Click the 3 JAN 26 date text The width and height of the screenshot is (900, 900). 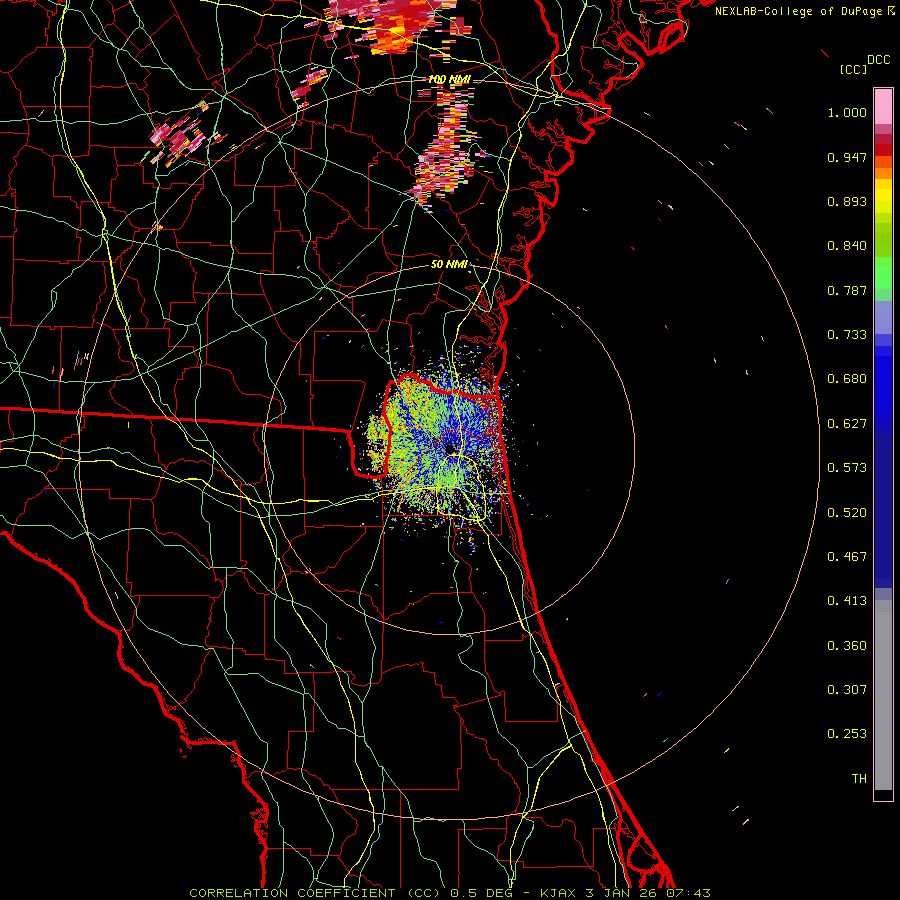pos(620,893)
